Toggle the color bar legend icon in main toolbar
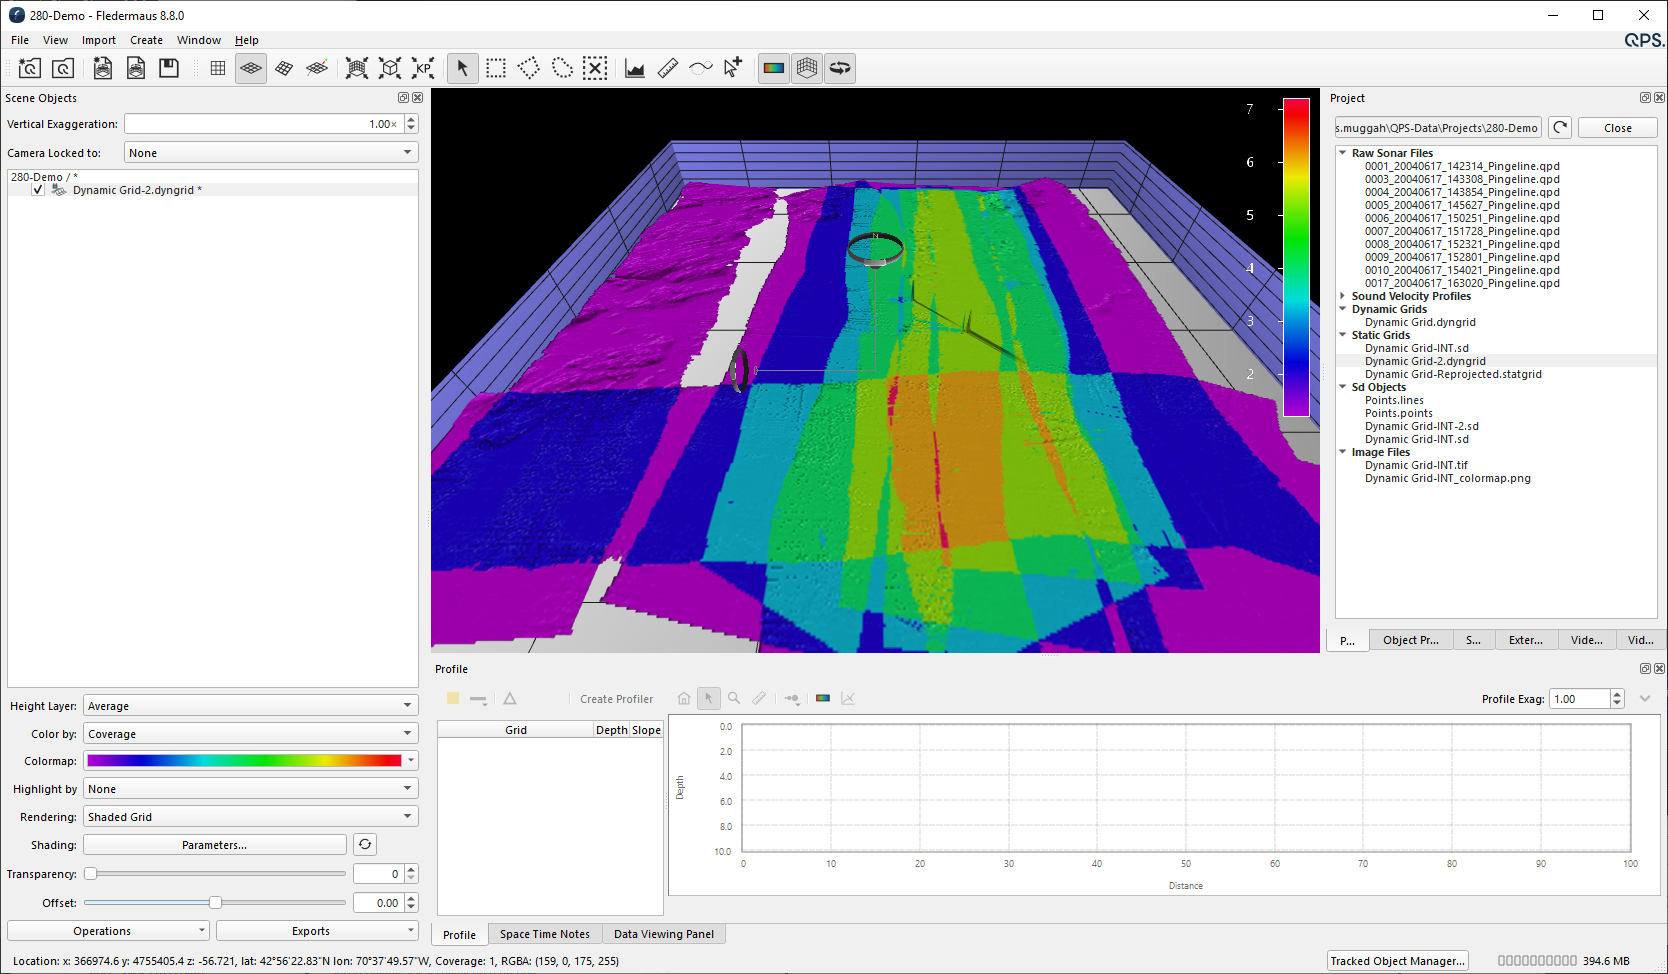1668x974 pixels. [x=774, y=68]
